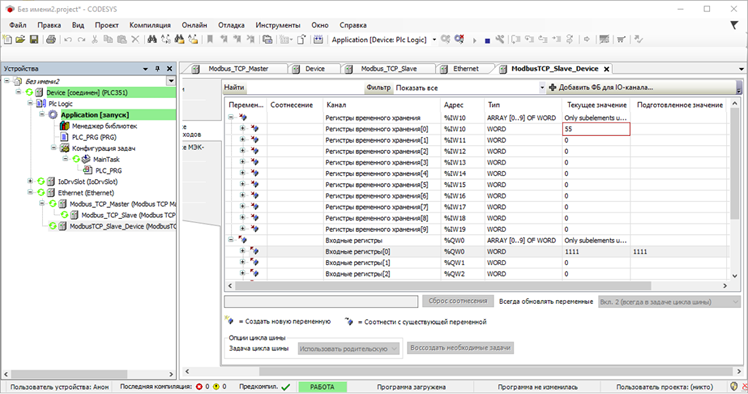Image resolution: width=748 pixels, height=394 pixels.
Task: Open the Фильтр Показать все dropdown
Action: 542,87
